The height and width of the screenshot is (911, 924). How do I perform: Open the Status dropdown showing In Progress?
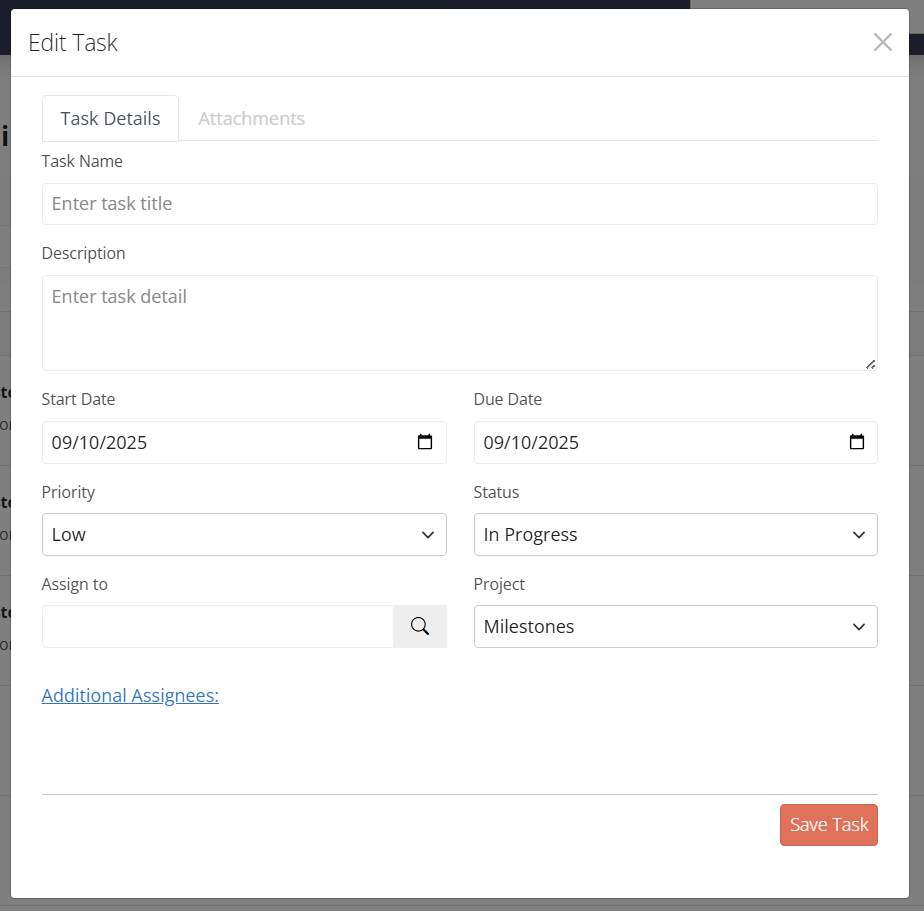click(x=675, y=535)
